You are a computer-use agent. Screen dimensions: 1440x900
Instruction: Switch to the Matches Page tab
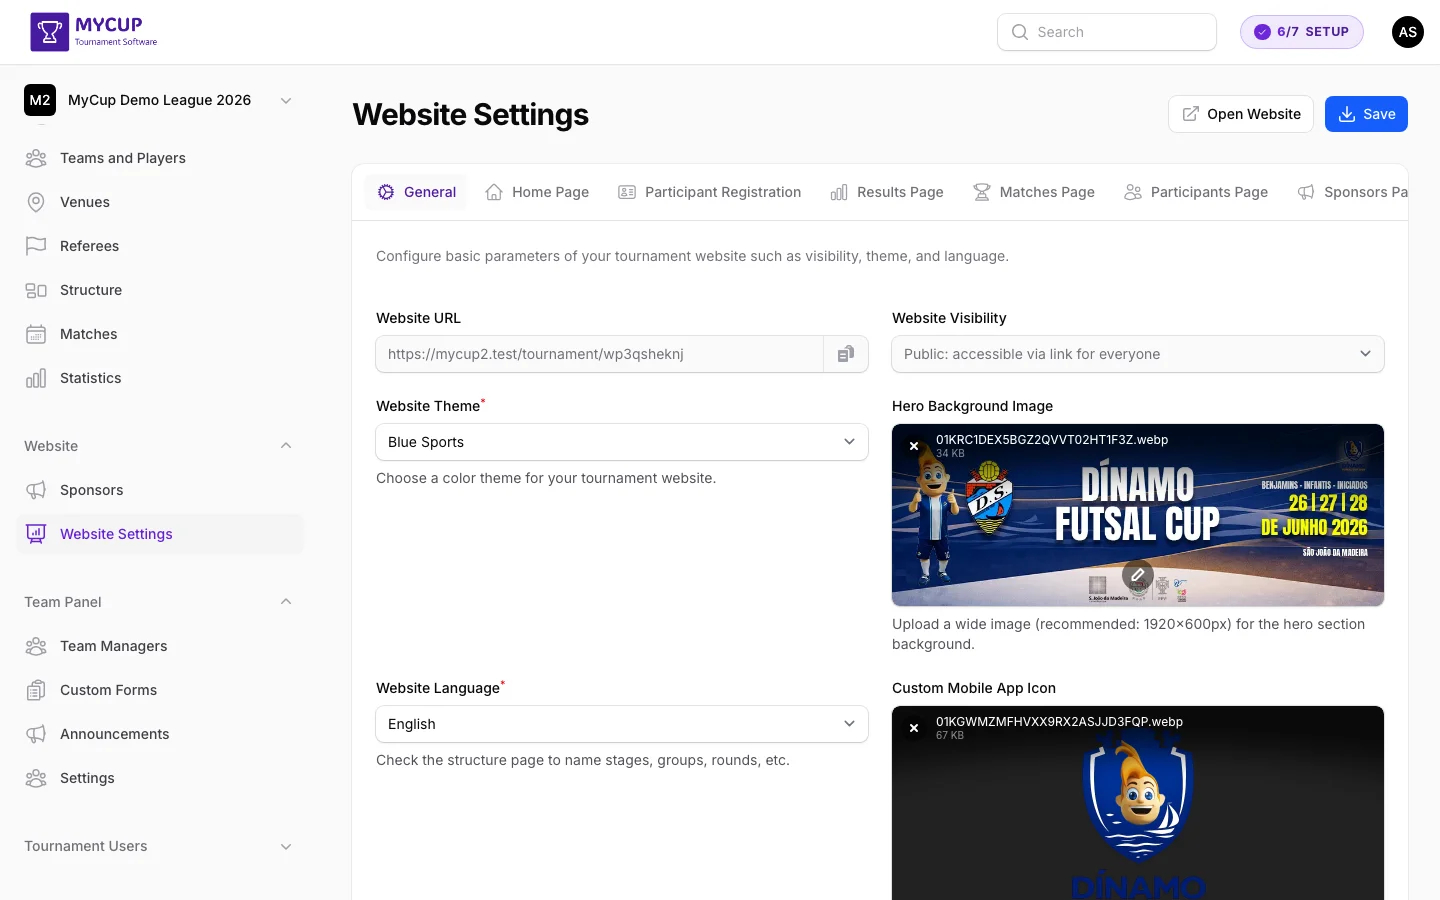[1034, 192]
